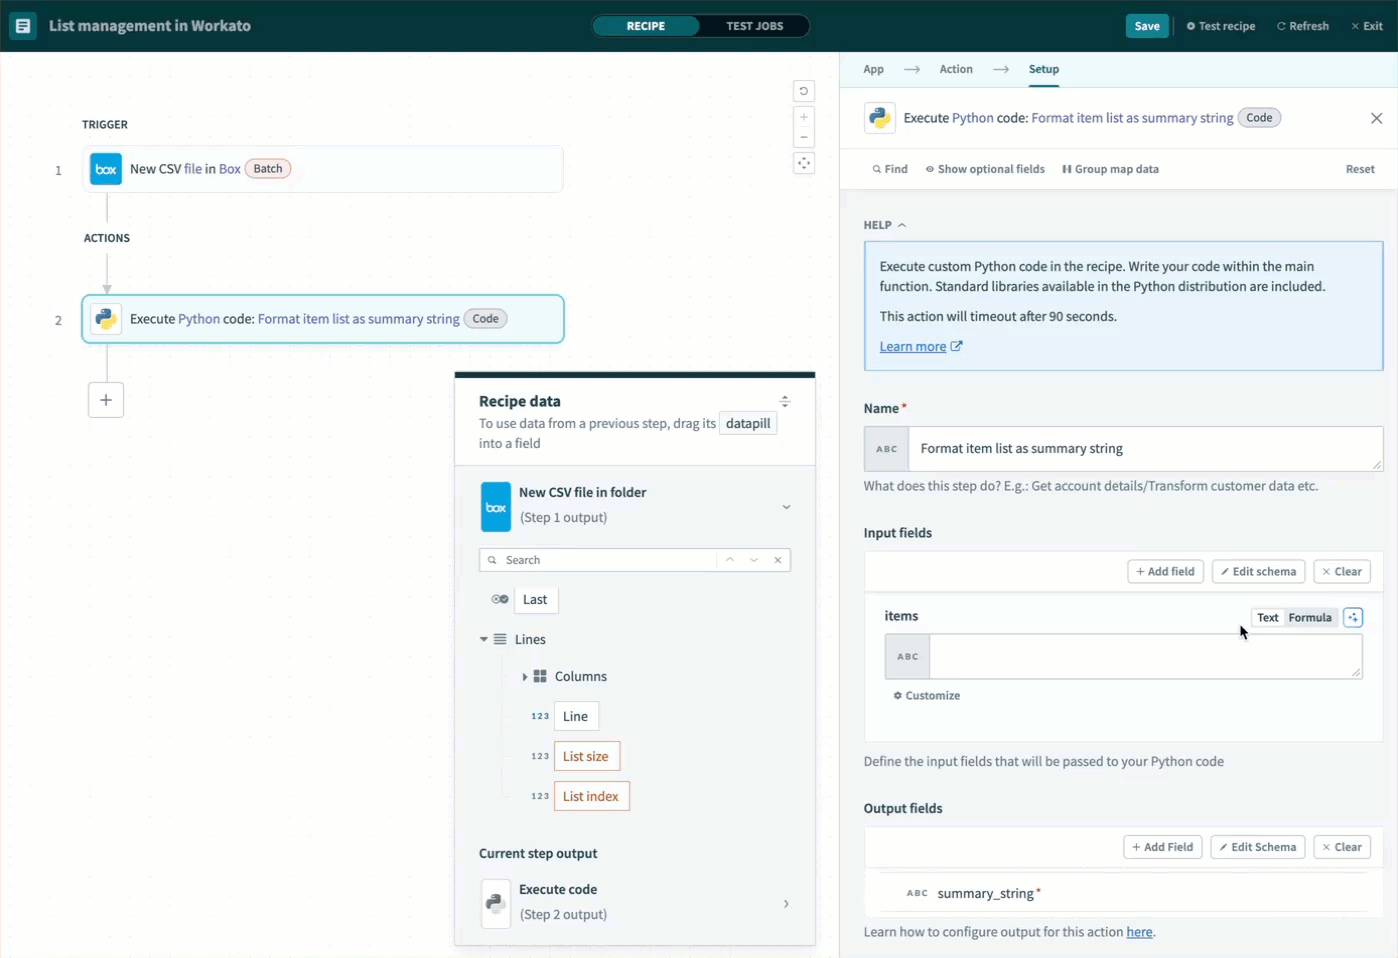Click the canvas zoom out icon
This screenshot has height=958, width=1398.
pos(804,138)
